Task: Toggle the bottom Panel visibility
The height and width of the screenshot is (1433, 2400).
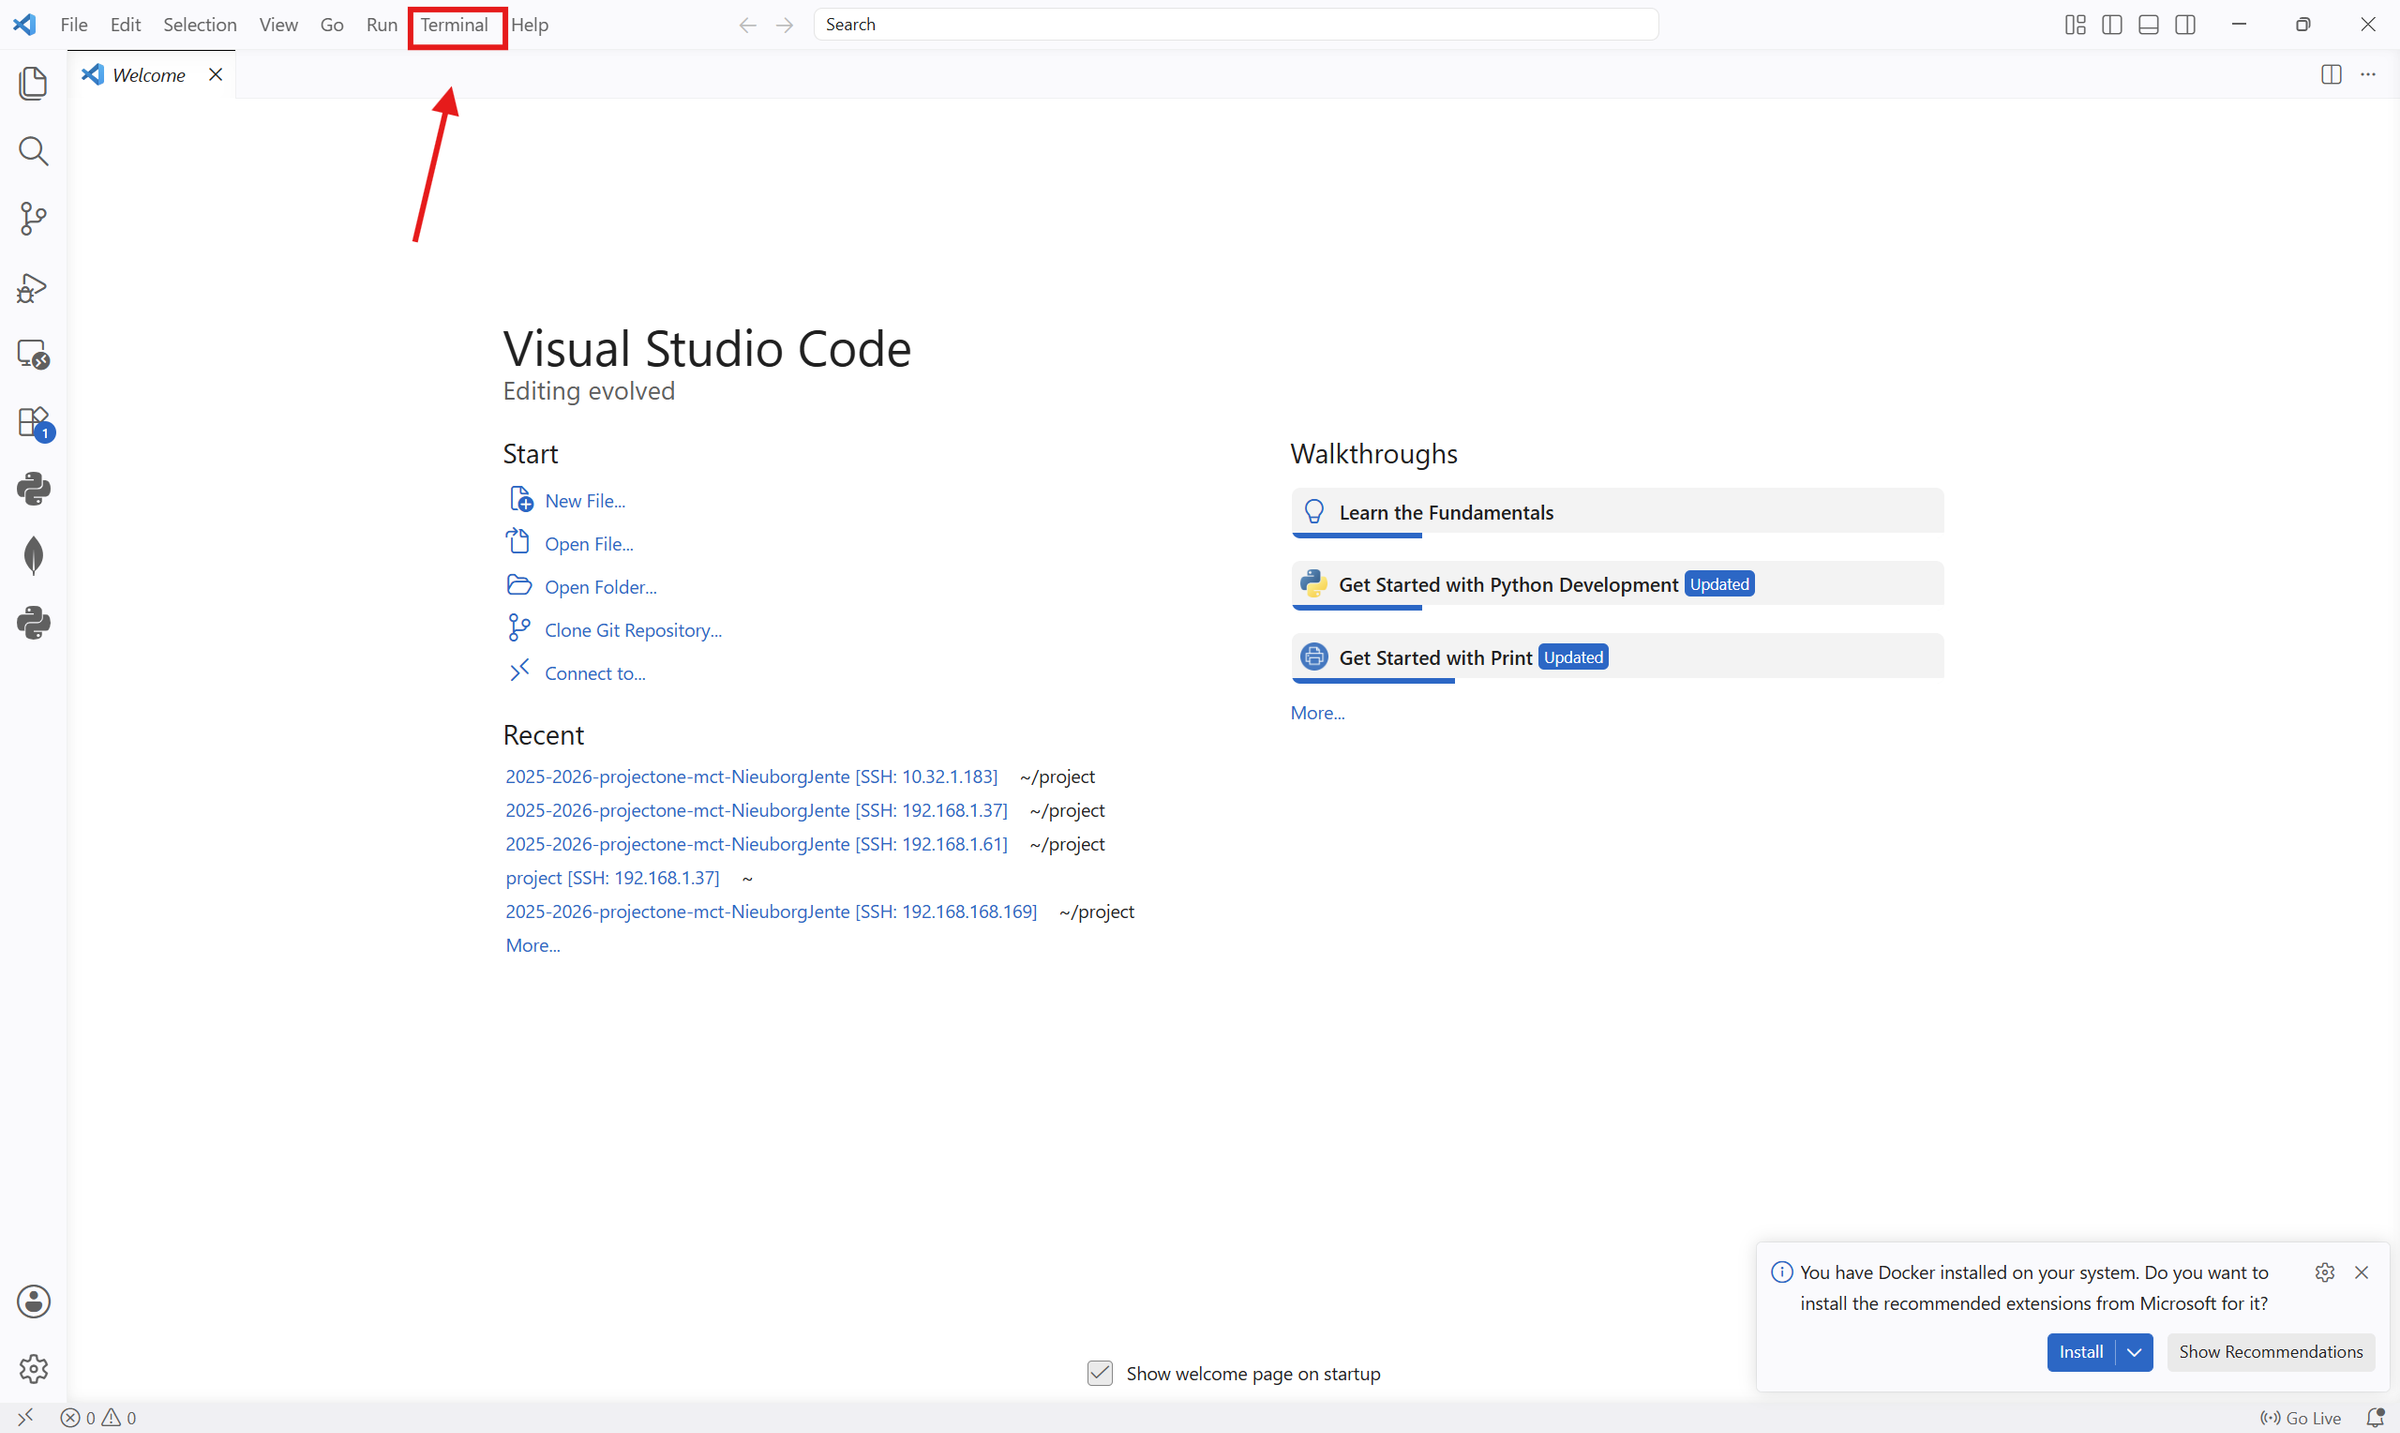Action: tap(2149, 25)
